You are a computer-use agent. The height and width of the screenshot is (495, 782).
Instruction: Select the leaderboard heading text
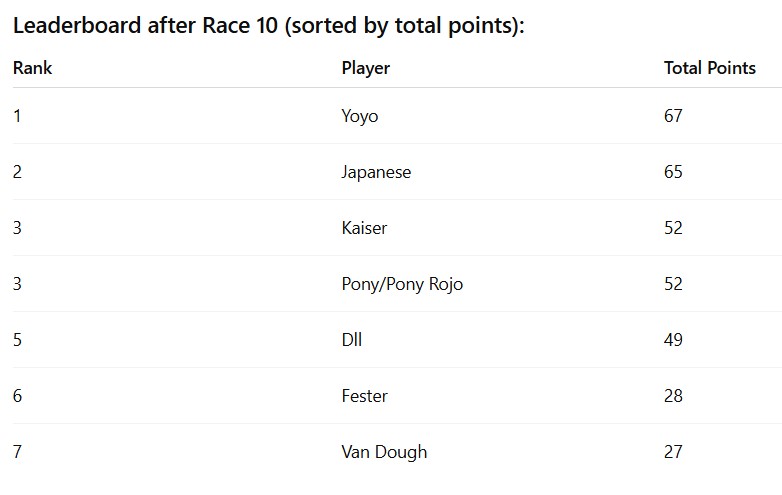(x=269, y=25)
